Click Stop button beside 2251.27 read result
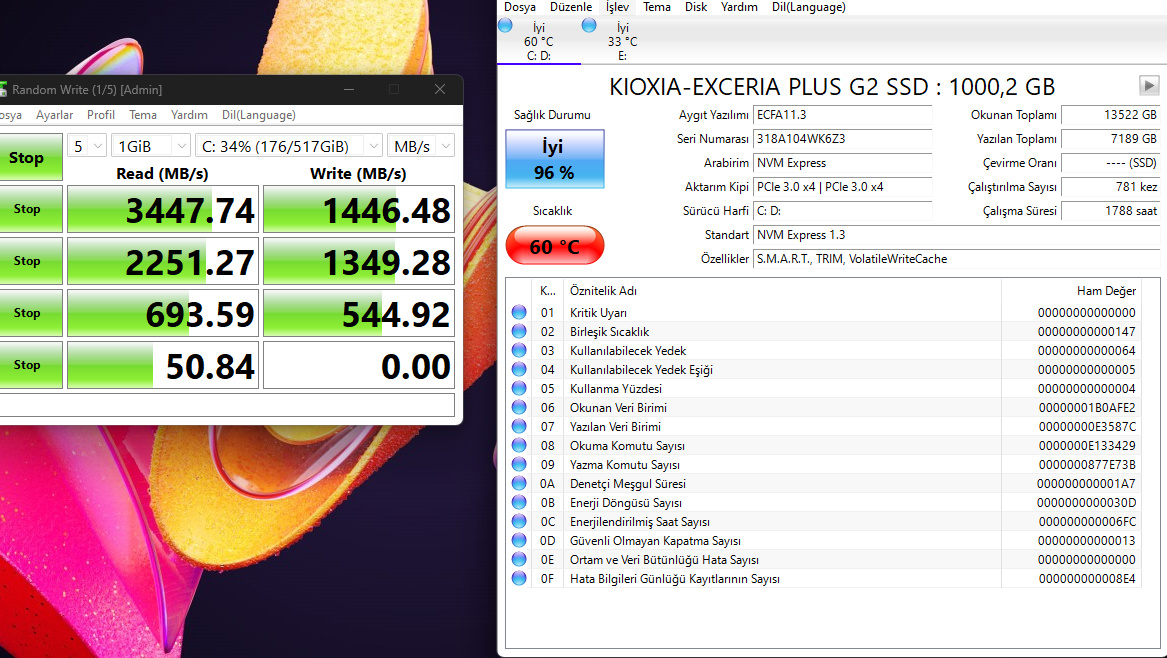The width and height of the screenshot is (1167, 658). tap(30, 261)
